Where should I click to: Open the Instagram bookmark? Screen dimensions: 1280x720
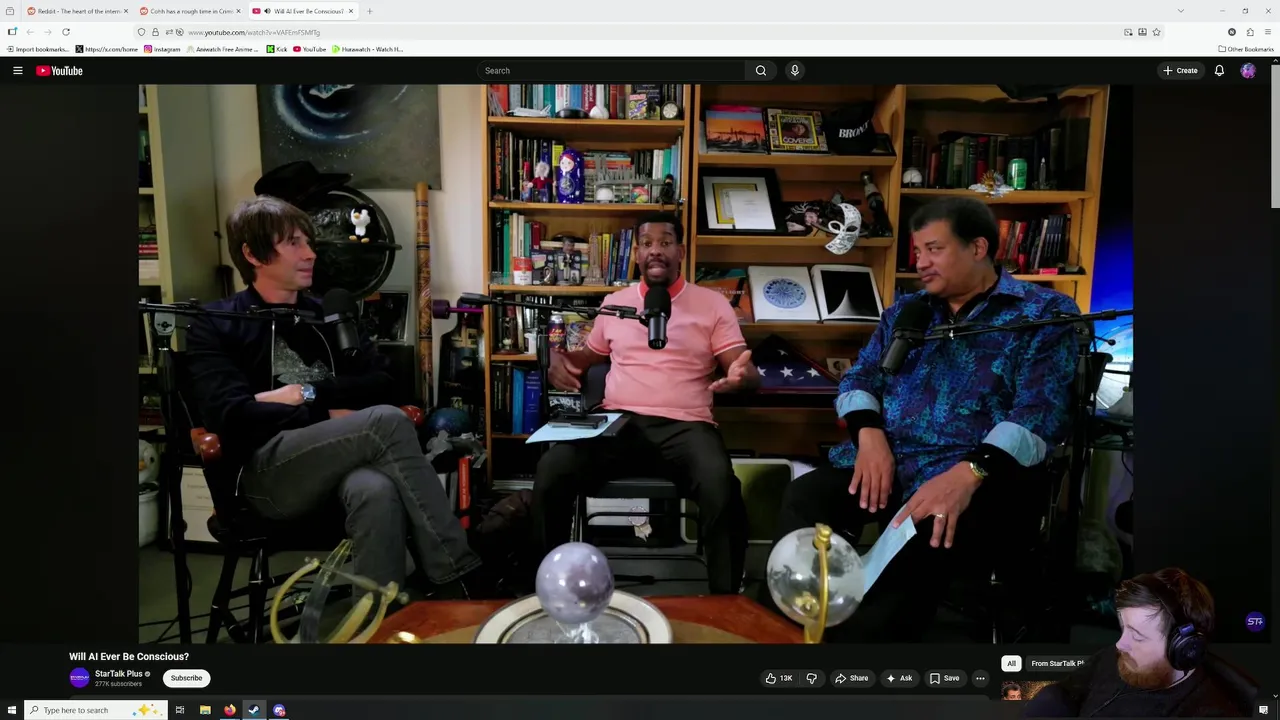click(162, 49)
